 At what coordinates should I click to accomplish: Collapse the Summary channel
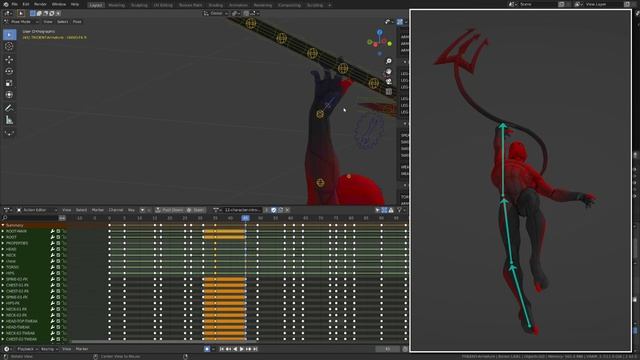[x=3, y=225]
